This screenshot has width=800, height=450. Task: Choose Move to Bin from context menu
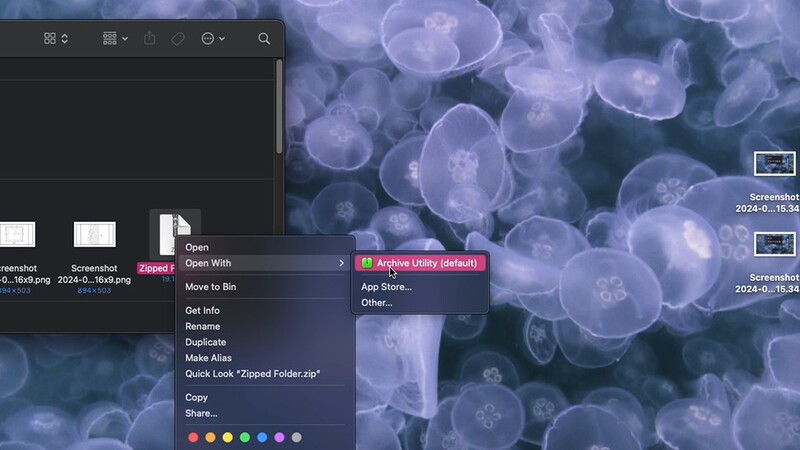[210, 287]
